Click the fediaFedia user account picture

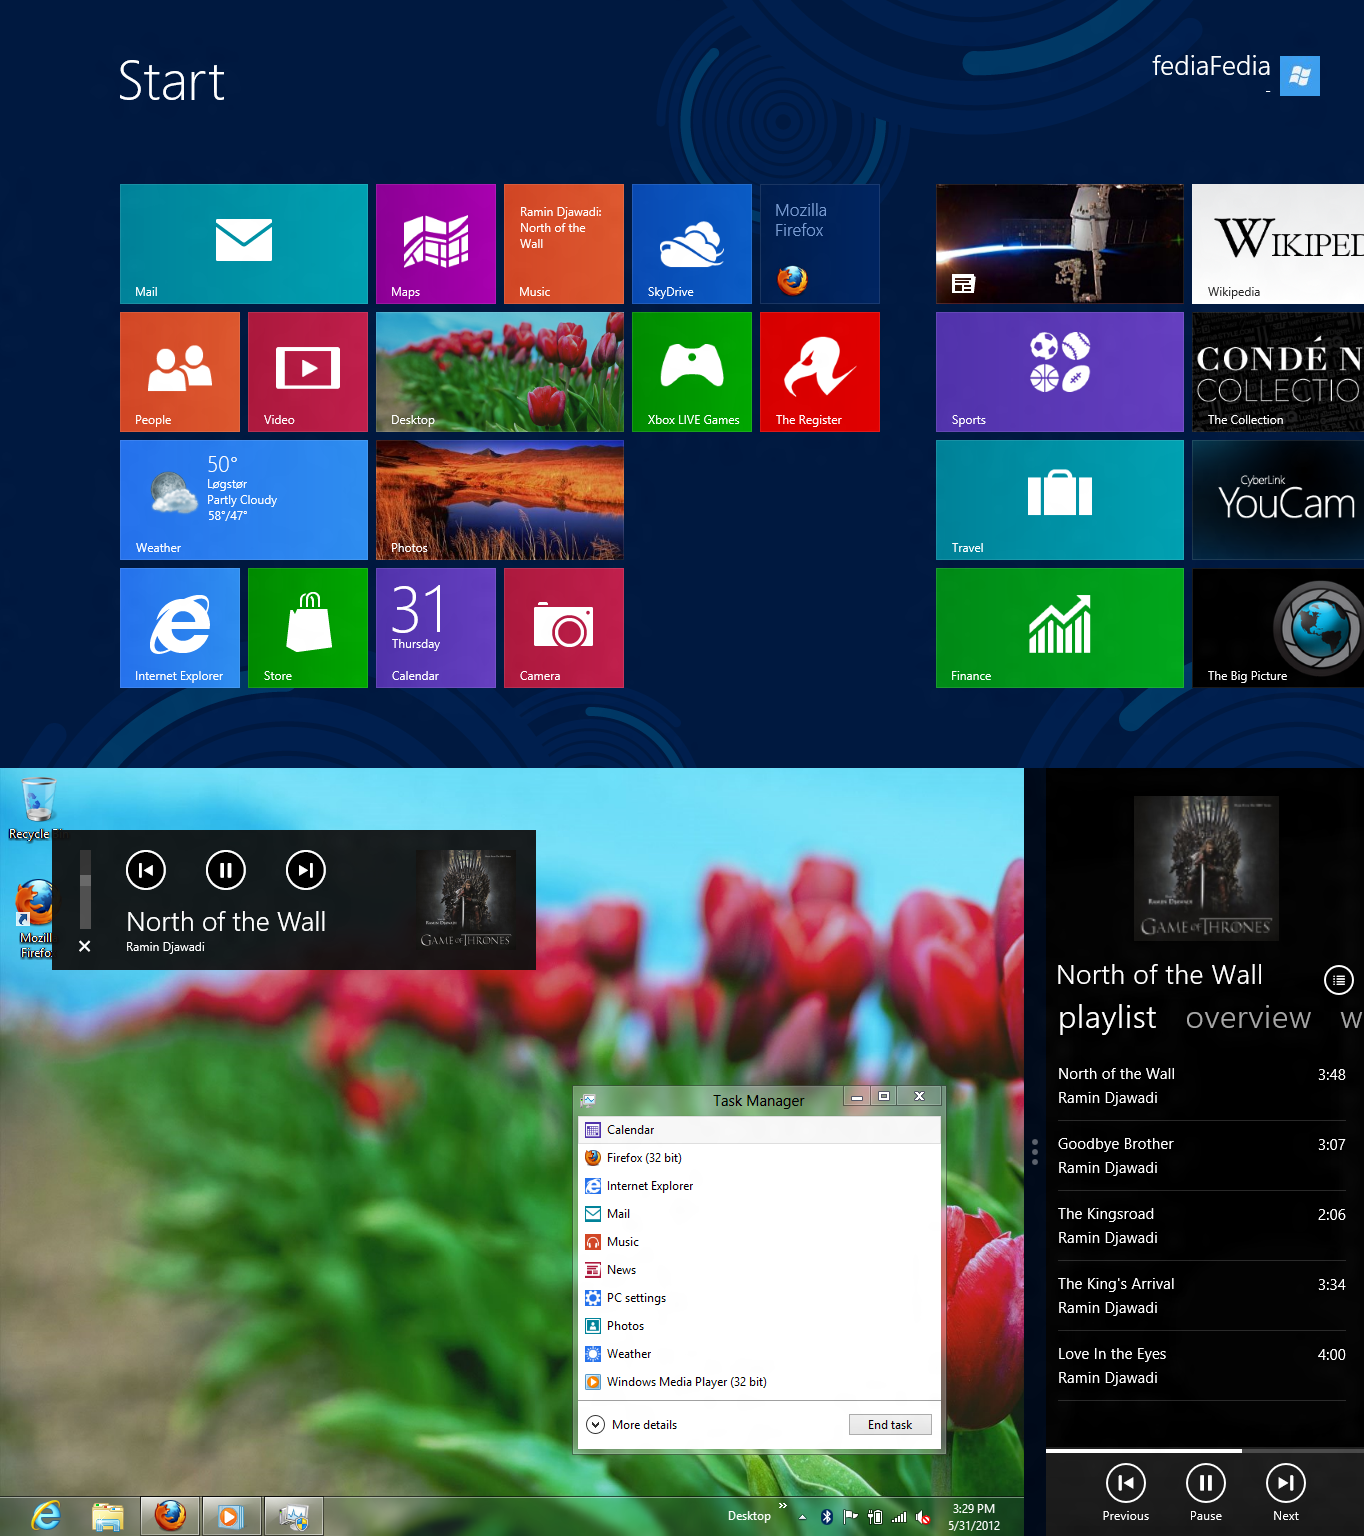[1300, 76]
